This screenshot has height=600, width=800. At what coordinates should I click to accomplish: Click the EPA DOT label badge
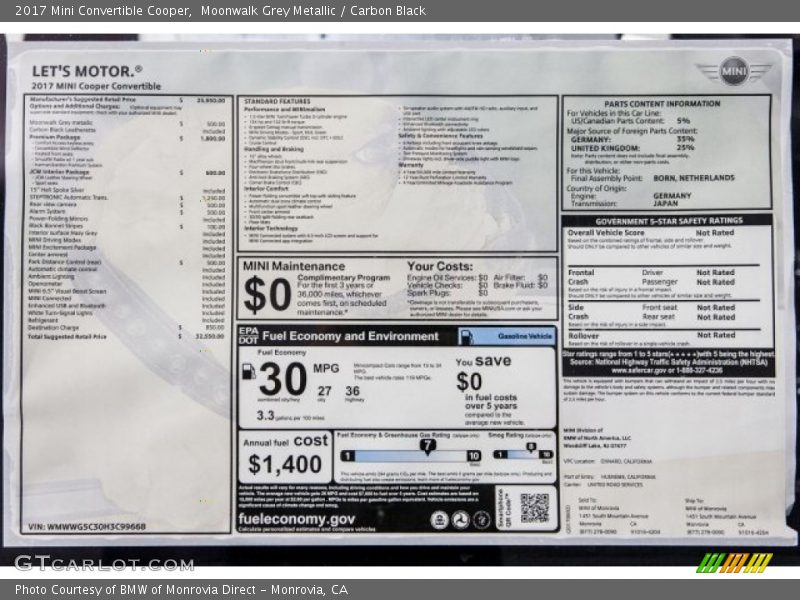click(248, 336)
